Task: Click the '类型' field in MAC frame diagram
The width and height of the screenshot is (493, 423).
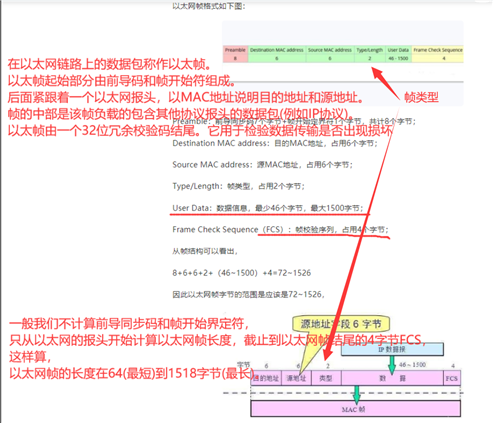Action: [326, 378]
